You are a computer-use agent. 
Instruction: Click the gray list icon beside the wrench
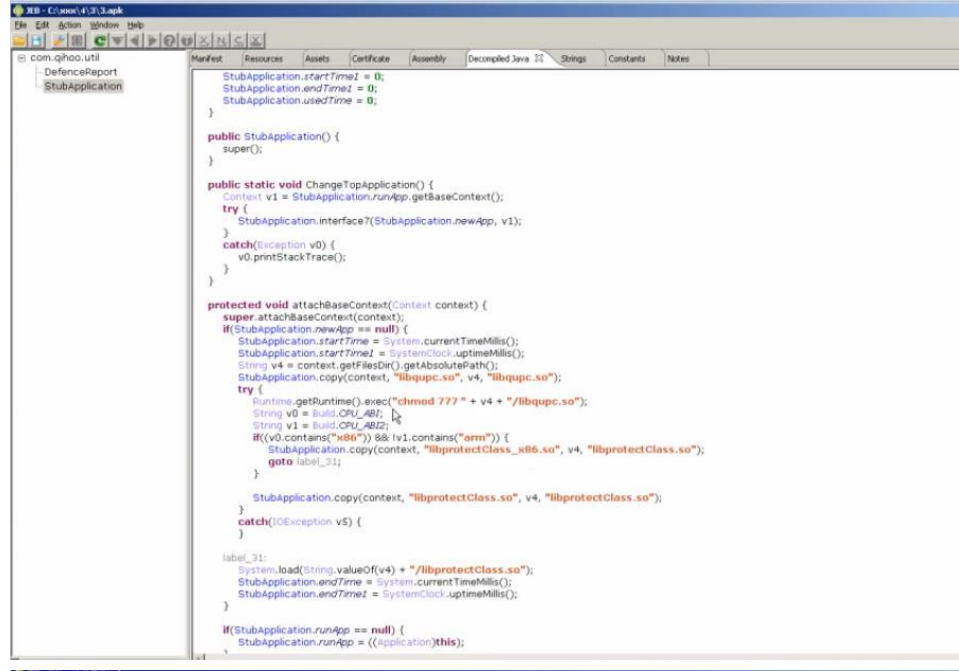tap(76, 41)
